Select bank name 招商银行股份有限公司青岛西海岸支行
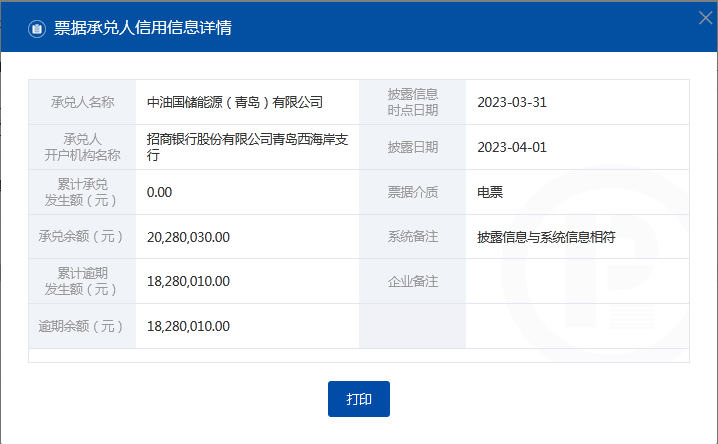 [247, 147]
